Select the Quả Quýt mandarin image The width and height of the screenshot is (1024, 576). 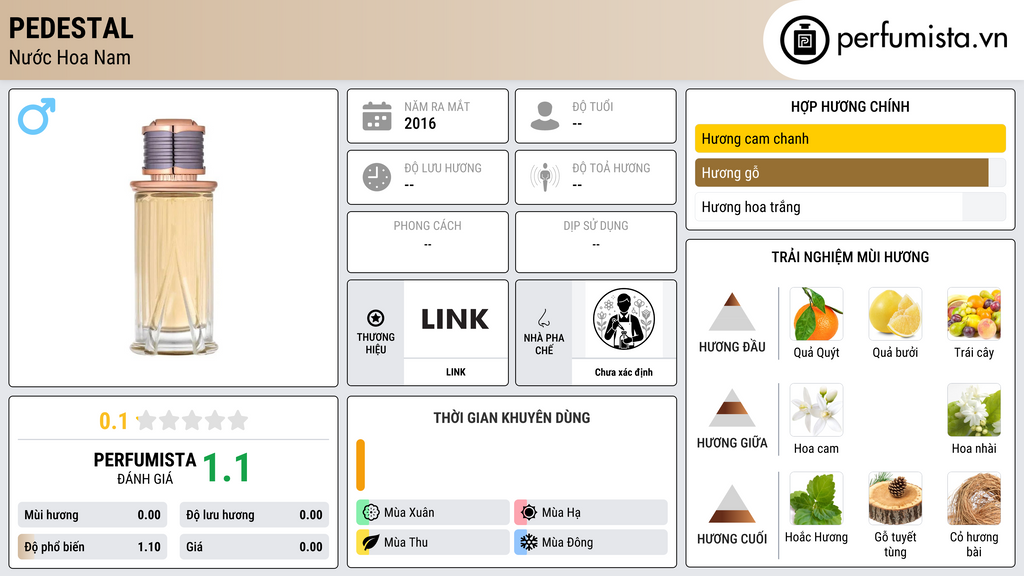(816, 313)
